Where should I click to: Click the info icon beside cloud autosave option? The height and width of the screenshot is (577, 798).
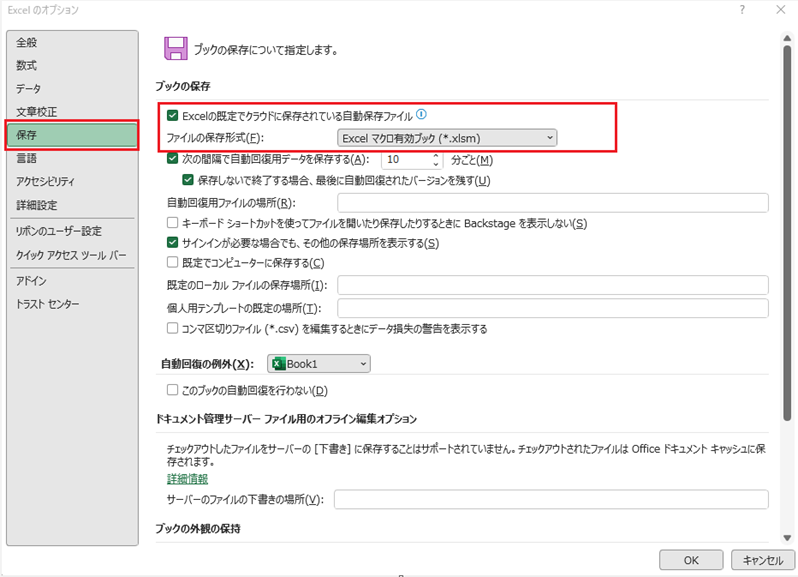point(421,114)
